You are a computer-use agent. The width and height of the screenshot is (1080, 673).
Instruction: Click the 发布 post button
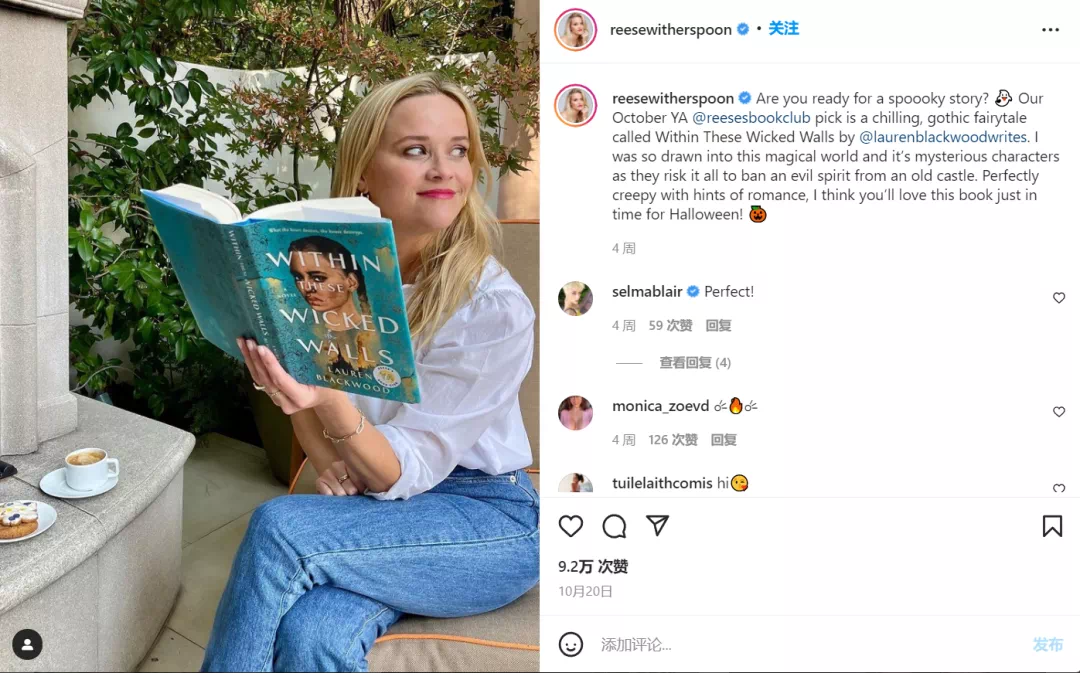pos(1048,645)
